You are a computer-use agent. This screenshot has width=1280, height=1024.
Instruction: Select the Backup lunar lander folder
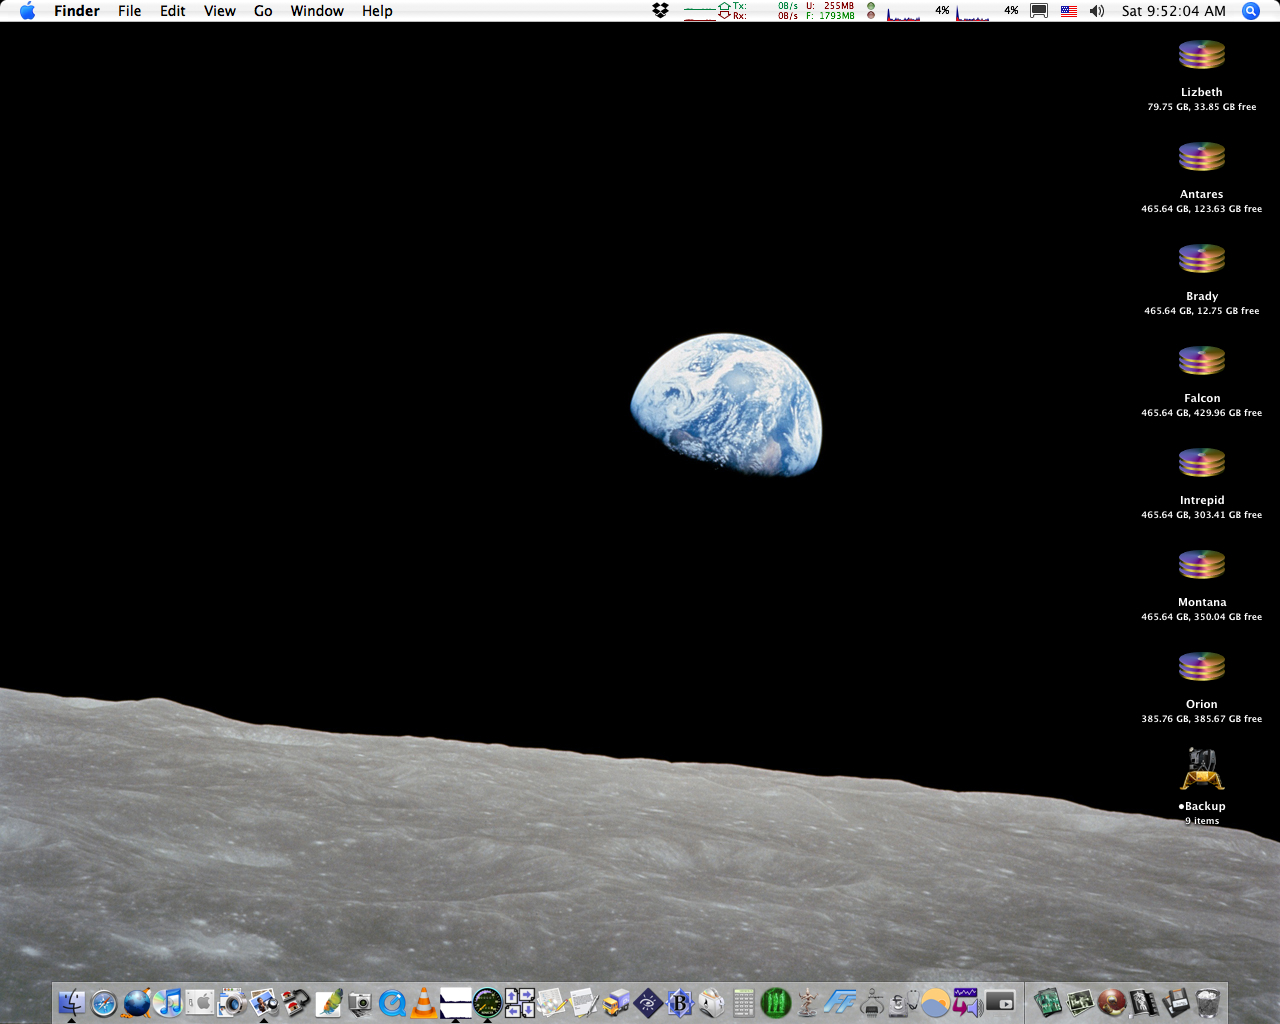point(1202,769)
